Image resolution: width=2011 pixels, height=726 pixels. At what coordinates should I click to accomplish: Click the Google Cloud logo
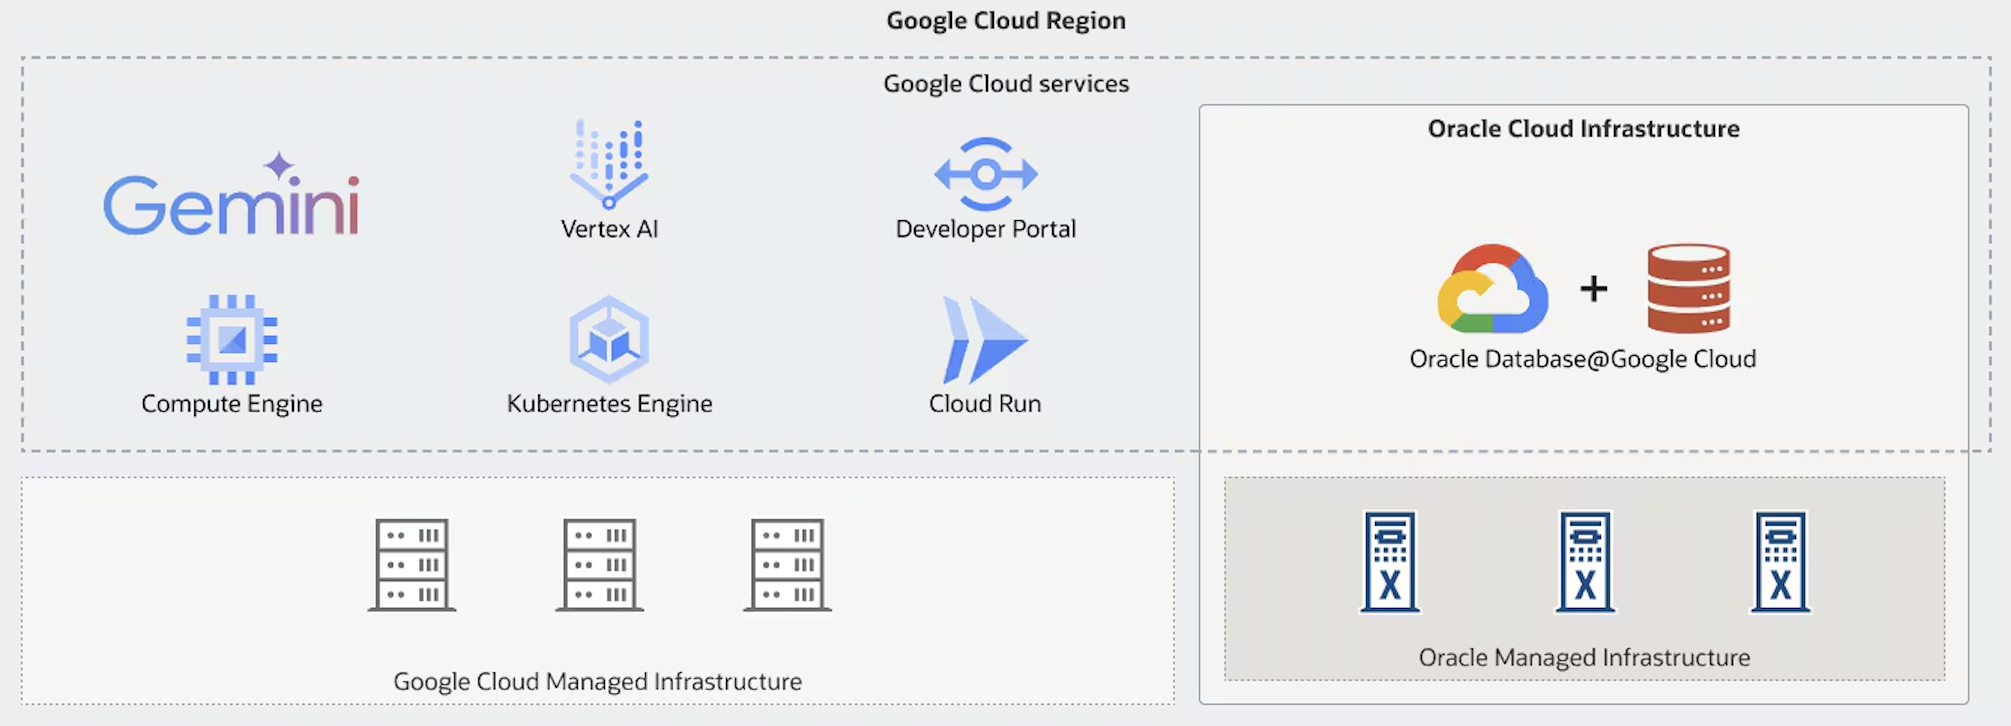1493,289
